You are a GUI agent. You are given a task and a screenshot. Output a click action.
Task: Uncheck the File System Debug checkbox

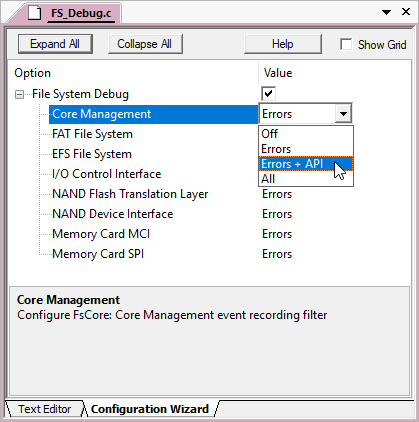pos(268,94)
